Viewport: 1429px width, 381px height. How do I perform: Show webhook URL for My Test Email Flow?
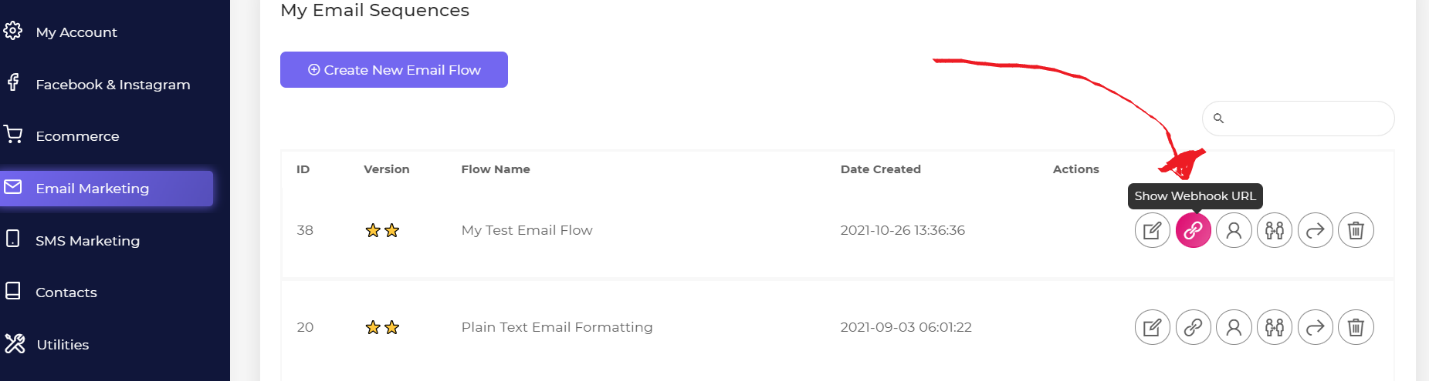pos(1193,231)
